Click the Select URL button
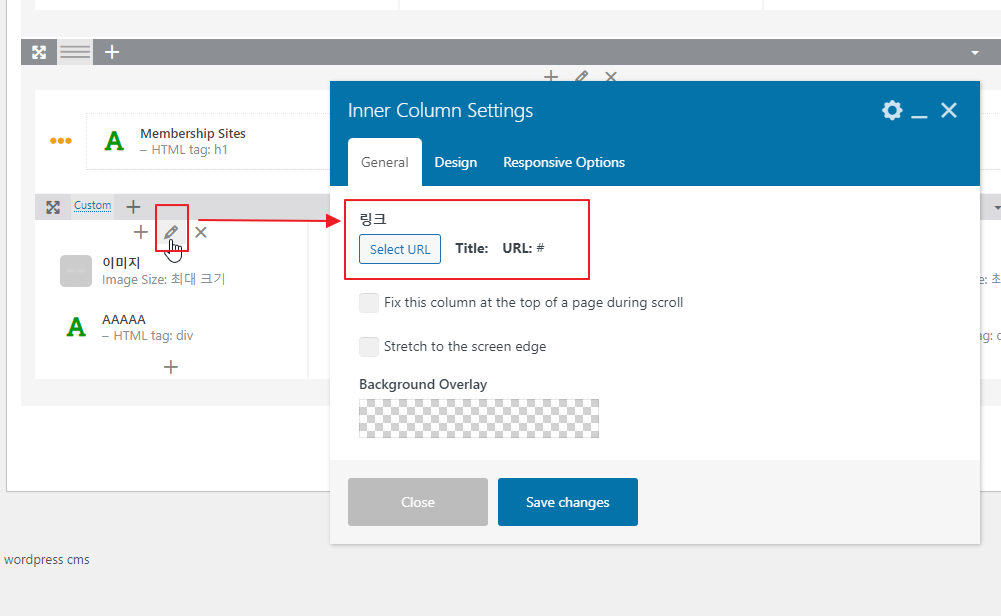1001x616 pixels. tap(400, 249)
